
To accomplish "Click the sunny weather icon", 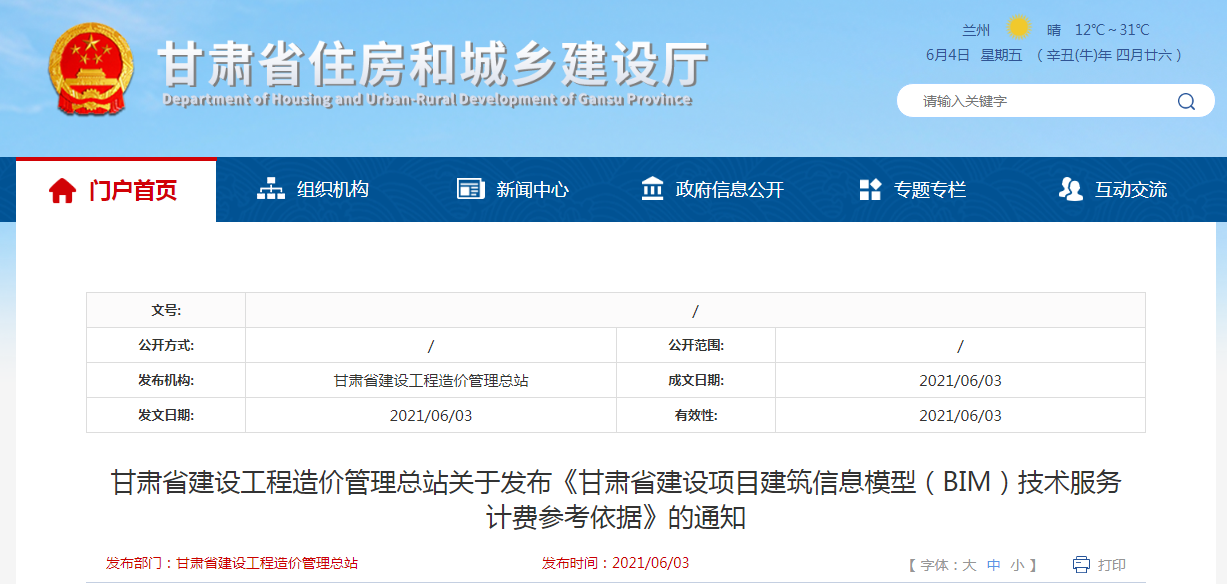I will point(1018,28).
